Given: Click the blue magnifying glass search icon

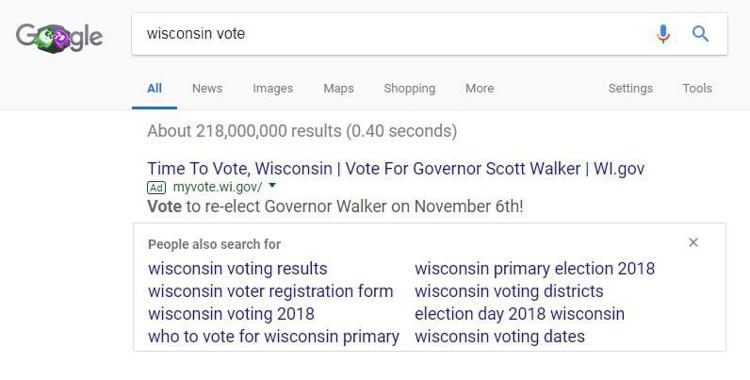Looking at the screenshot, I should (700, 34).
